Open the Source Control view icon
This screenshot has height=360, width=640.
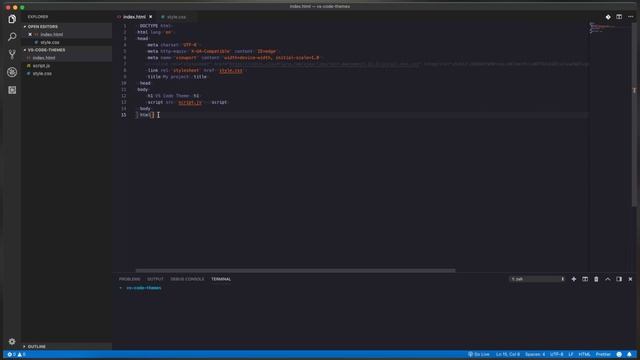pos(12,54)
